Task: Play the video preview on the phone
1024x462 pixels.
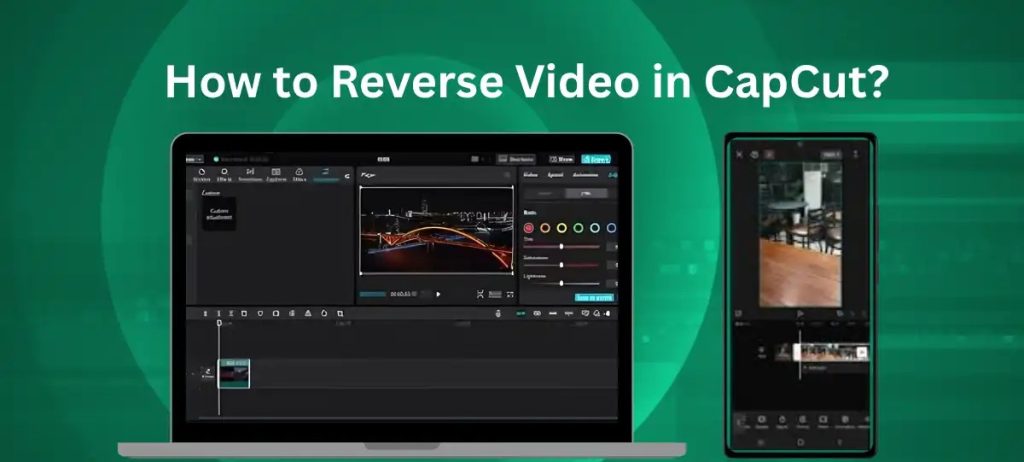Action: pyautogui.click(x=801, y=314)
